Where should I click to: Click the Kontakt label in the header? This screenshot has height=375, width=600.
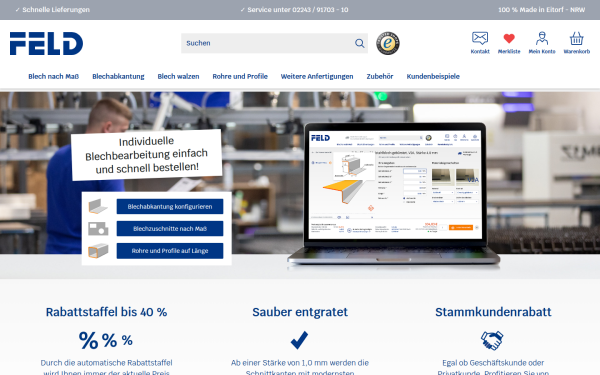click(480, 52)
